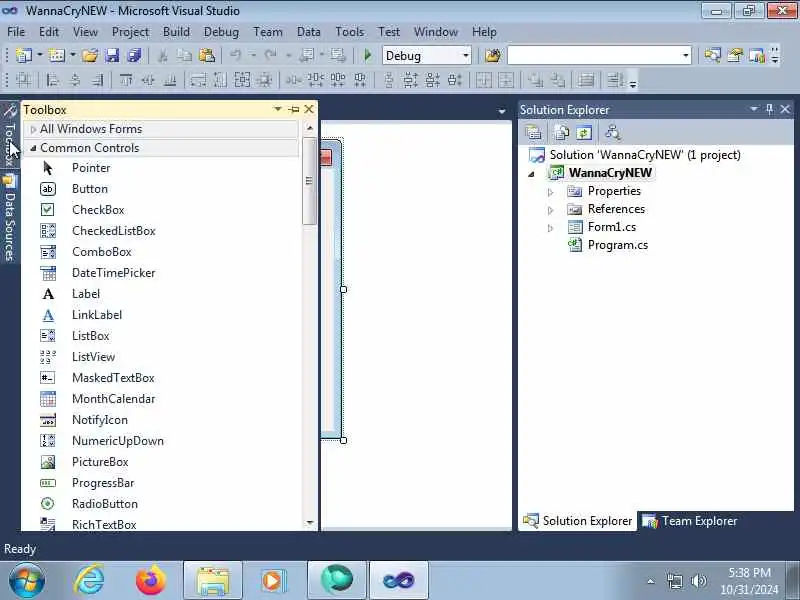Click the Paste clipboard icon
800x600 pixels.
click(x=207, y=55)
